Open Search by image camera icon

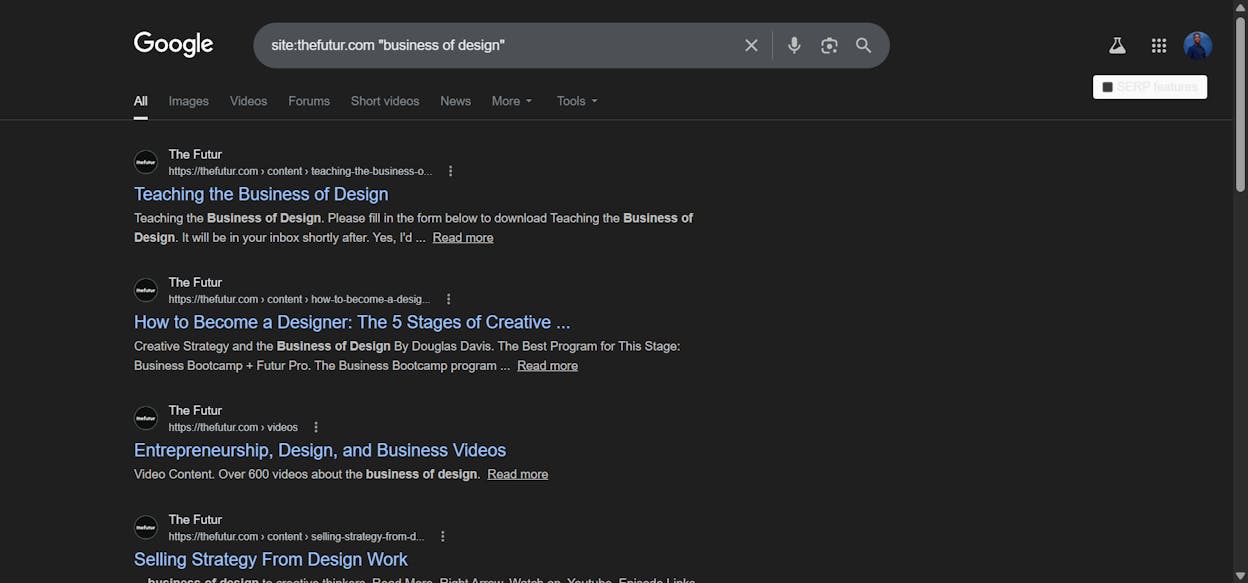[x=829, y=45]
